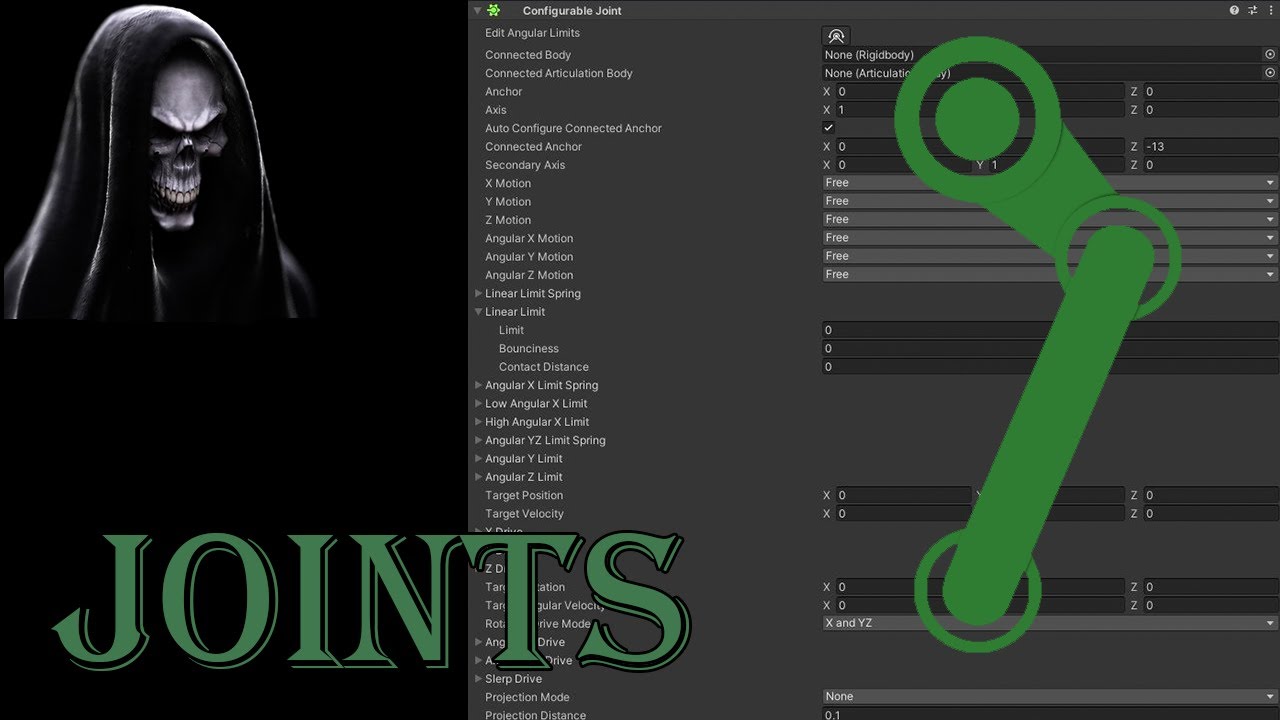
Task: Click the Edit Angular Limits label
Action: (x=532, y=33)
